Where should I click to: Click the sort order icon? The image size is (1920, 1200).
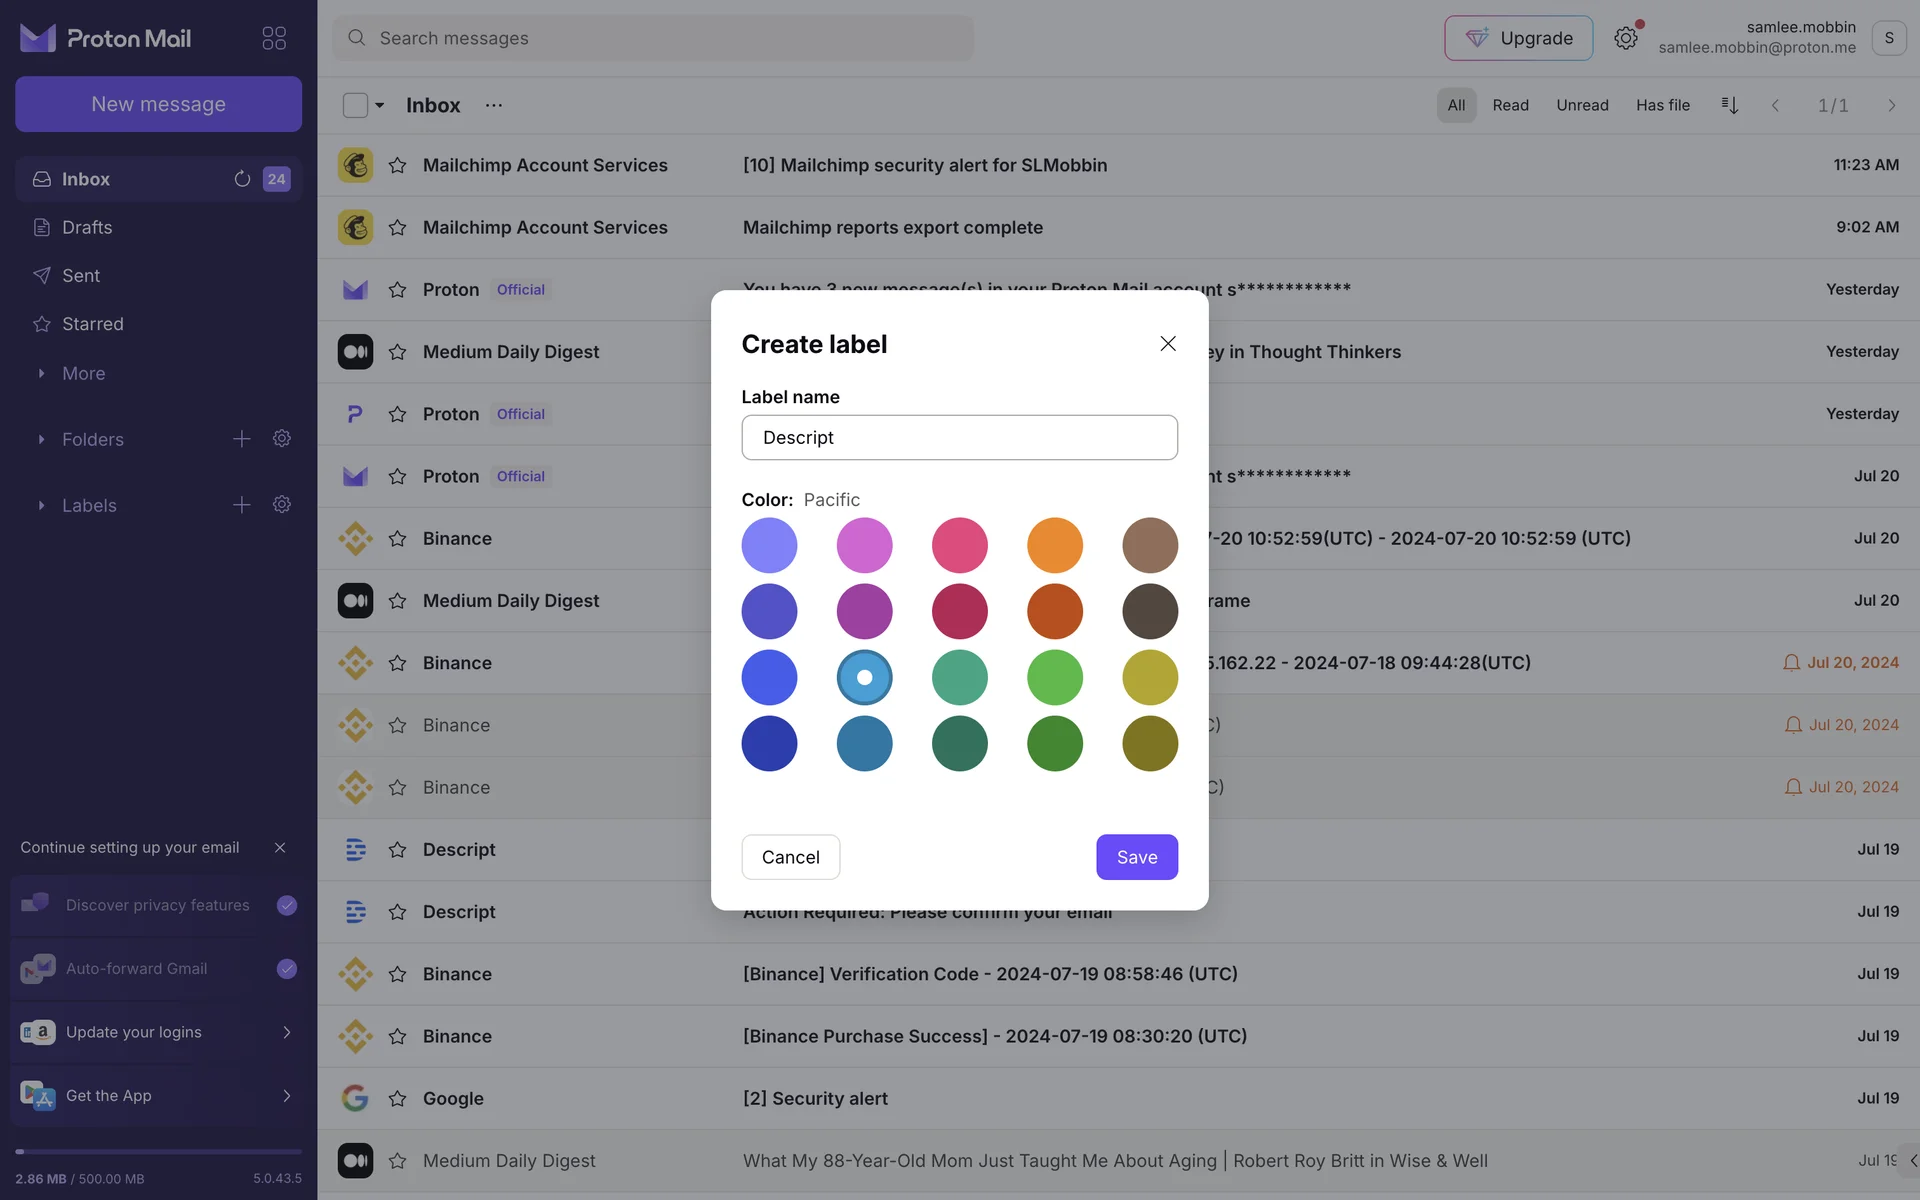[x=1729, y=105]
